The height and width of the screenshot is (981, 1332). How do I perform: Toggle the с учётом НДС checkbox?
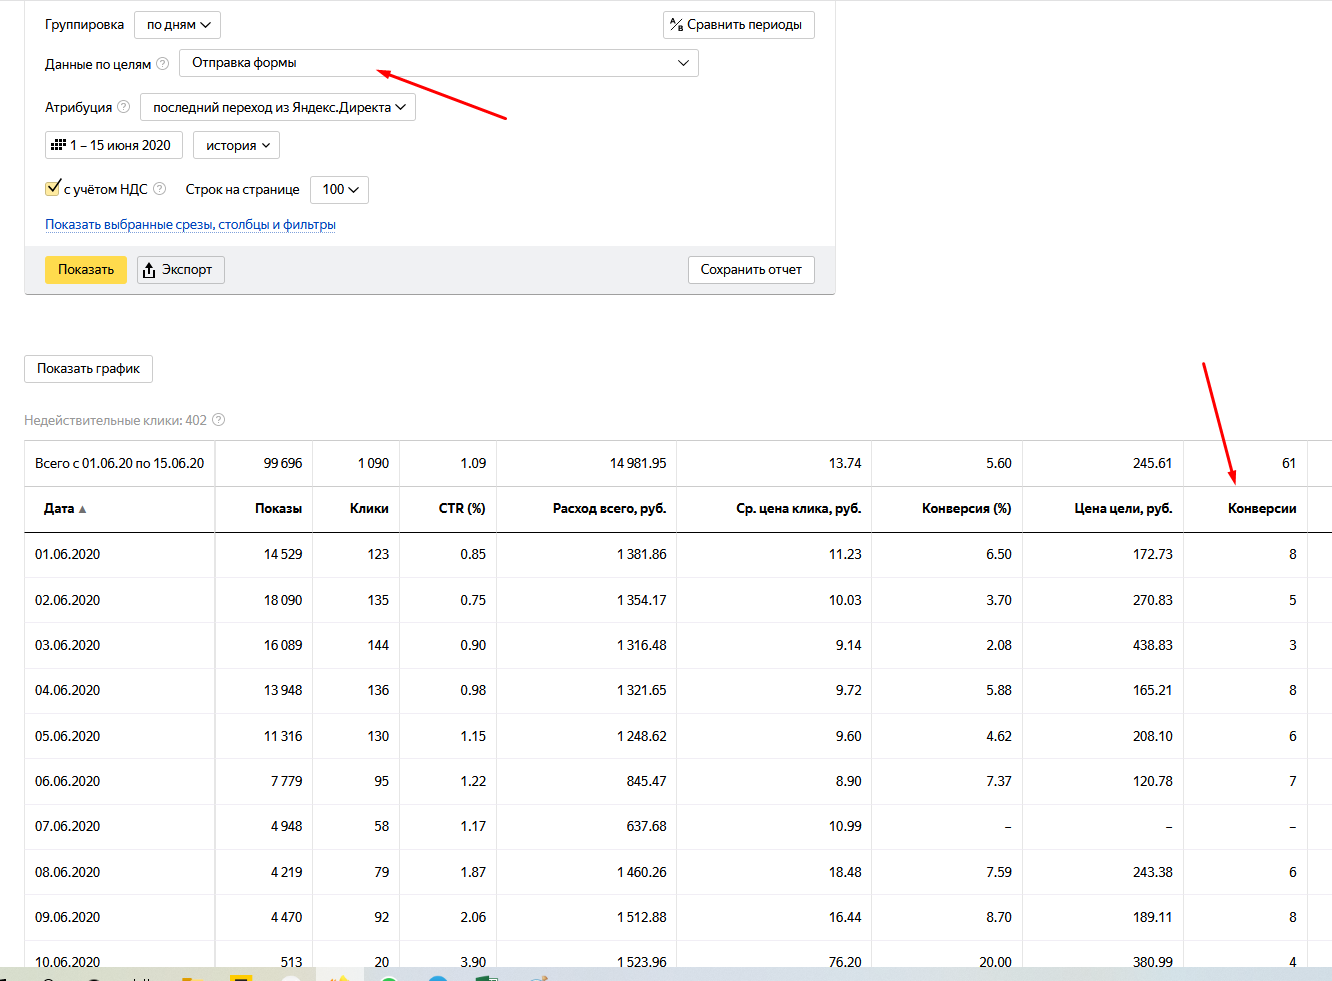[53, 187]
